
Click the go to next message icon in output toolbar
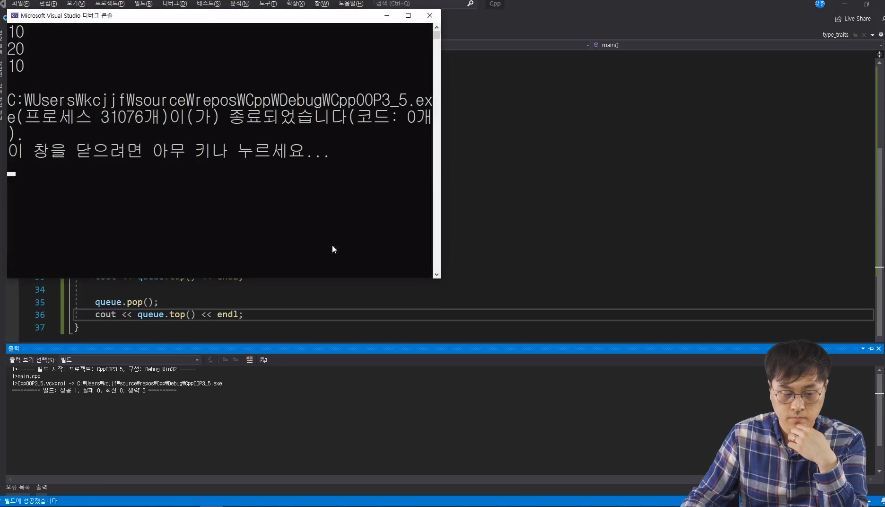(235, 360)
